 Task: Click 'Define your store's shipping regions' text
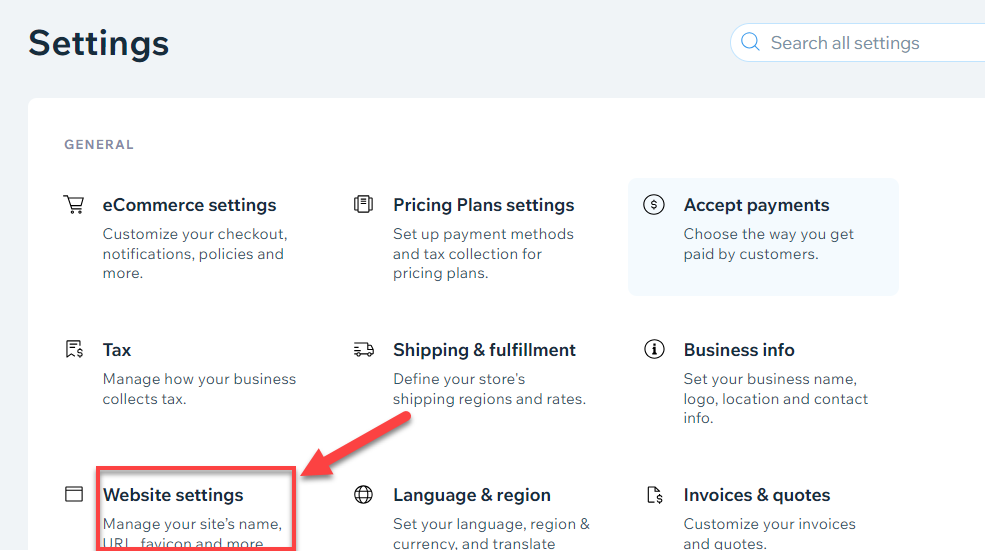click(x=489, y=389)
